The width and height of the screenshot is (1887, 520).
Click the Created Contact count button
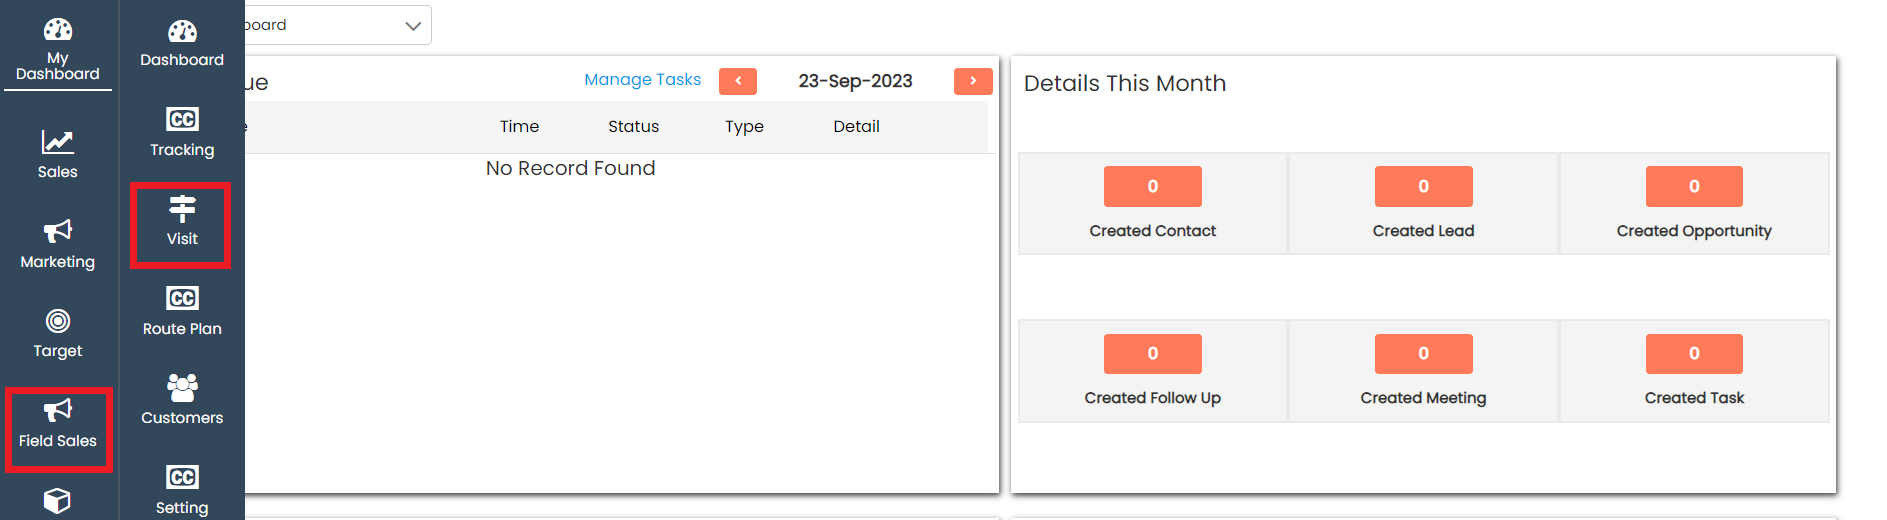[1152, 186]
